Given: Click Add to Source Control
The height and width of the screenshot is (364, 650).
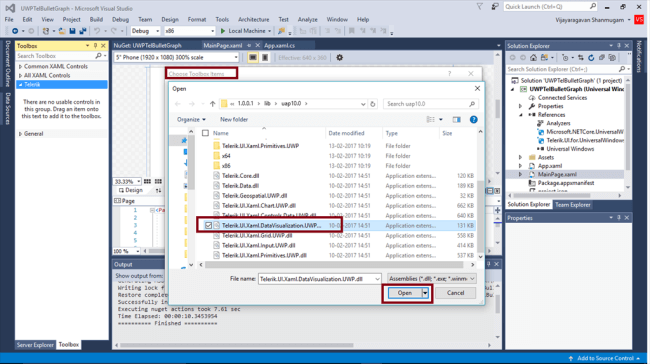Looking at the screenshot, I should pyautogui.click(x=605, y=358).
